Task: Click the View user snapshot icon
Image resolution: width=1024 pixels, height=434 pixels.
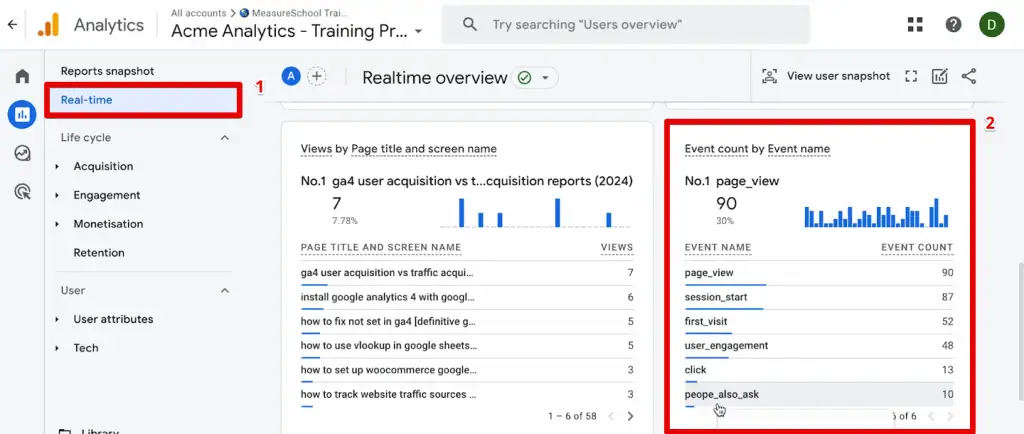Action: point(770,76)
